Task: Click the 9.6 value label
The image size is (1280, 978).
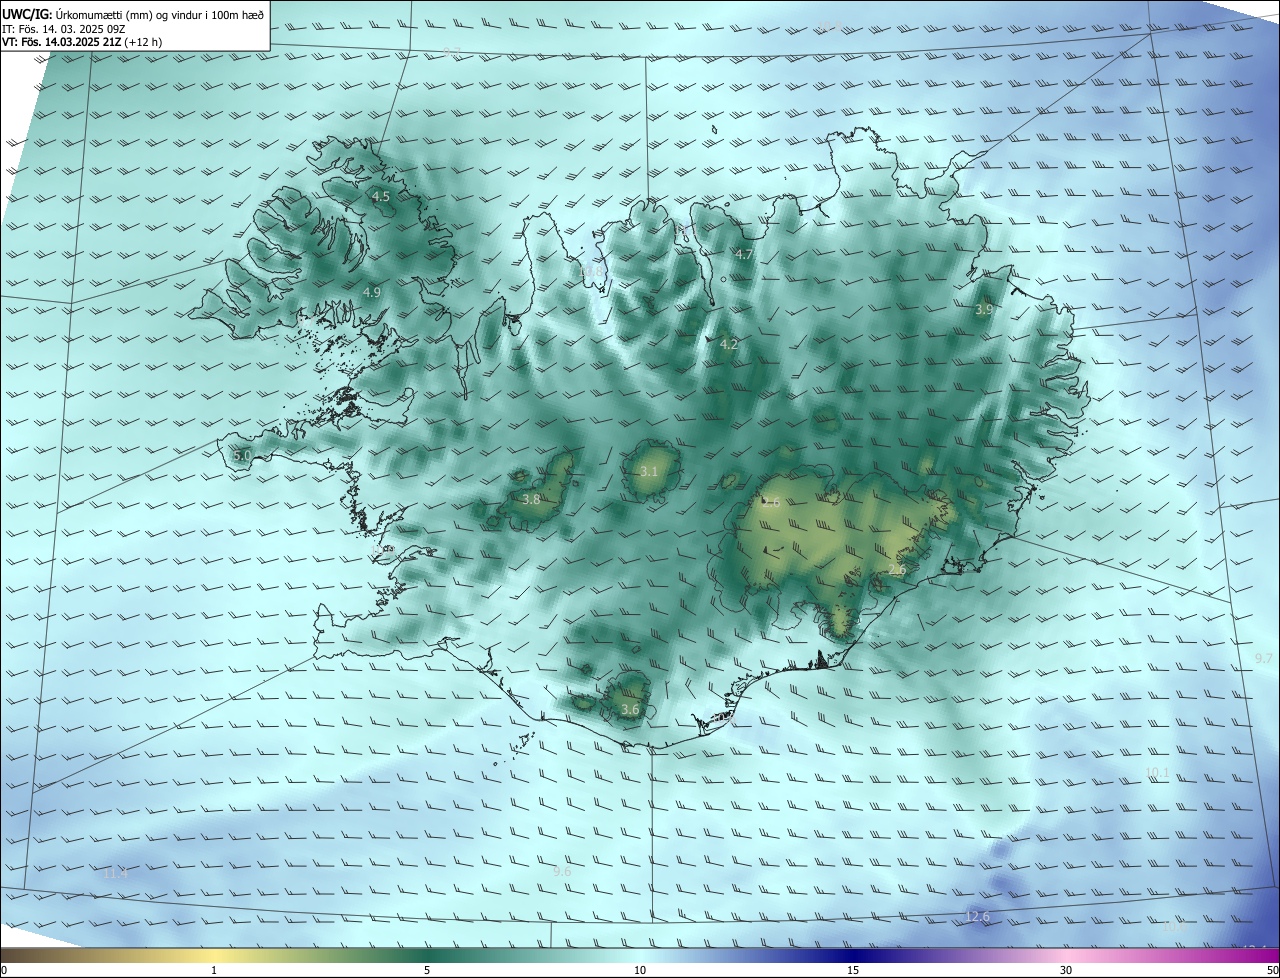Action: click(x=562, y=872)
